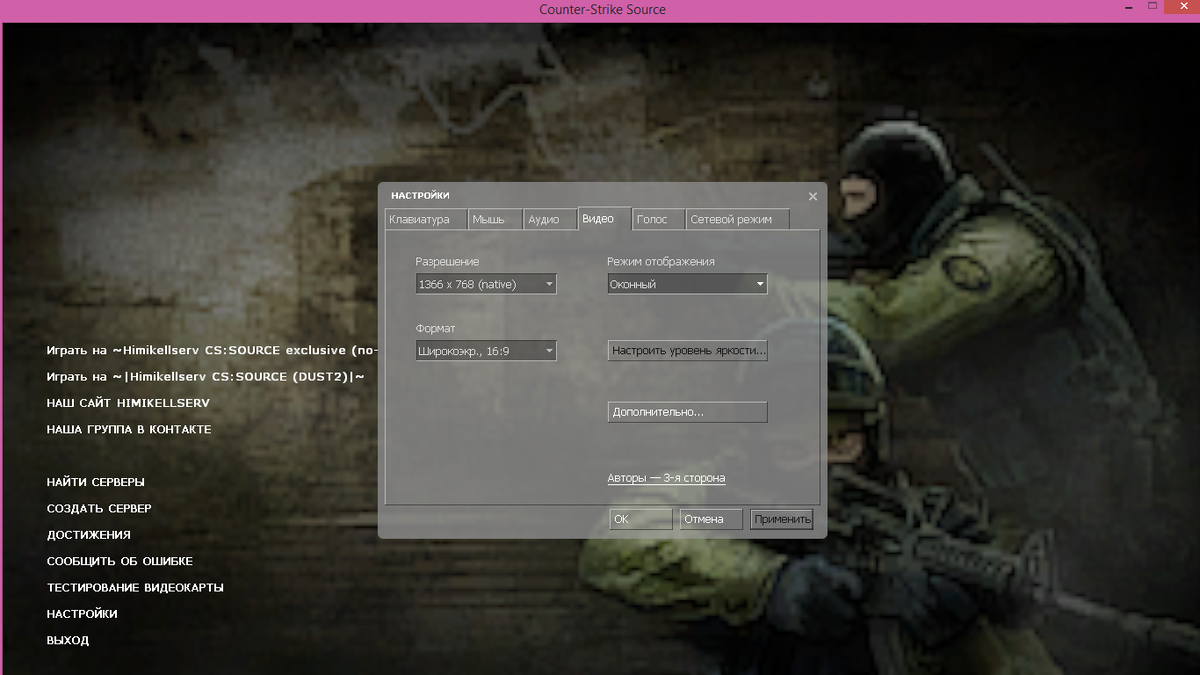Screen dimensions: 1200x675
Task: Select the Аудио tab
Action: click(x=549, y=219)
